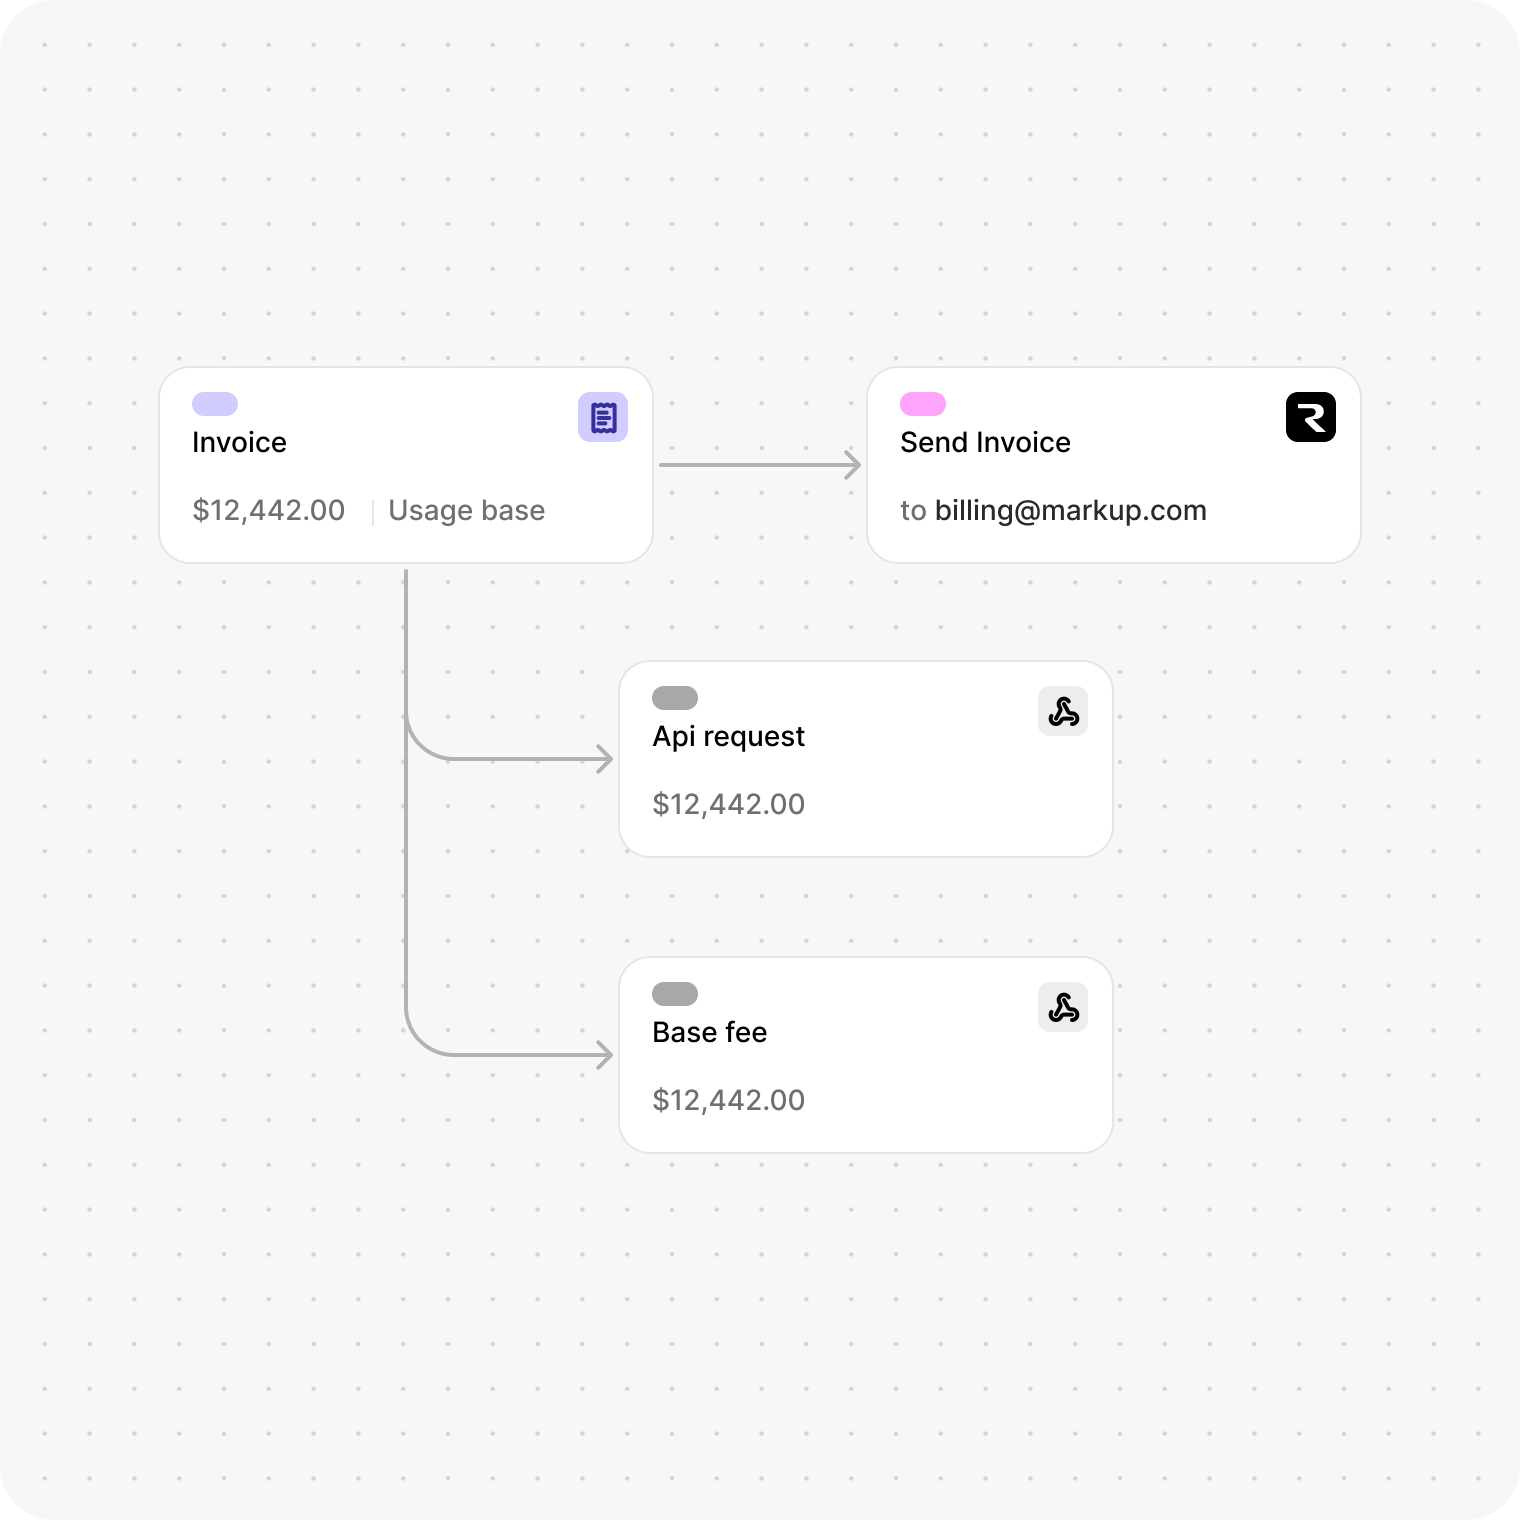Select the Send Invoice node title

coord(985,443)
